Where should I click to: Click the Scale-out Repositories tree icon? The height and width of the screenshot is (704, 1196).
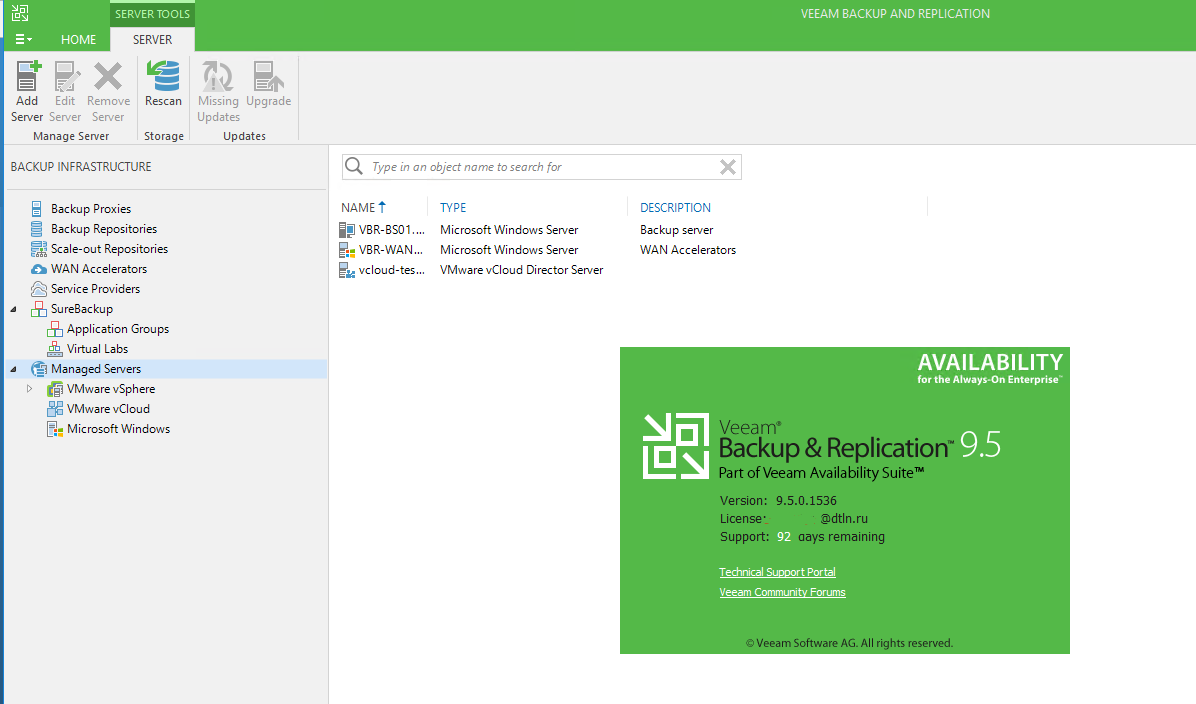[39, 249]
